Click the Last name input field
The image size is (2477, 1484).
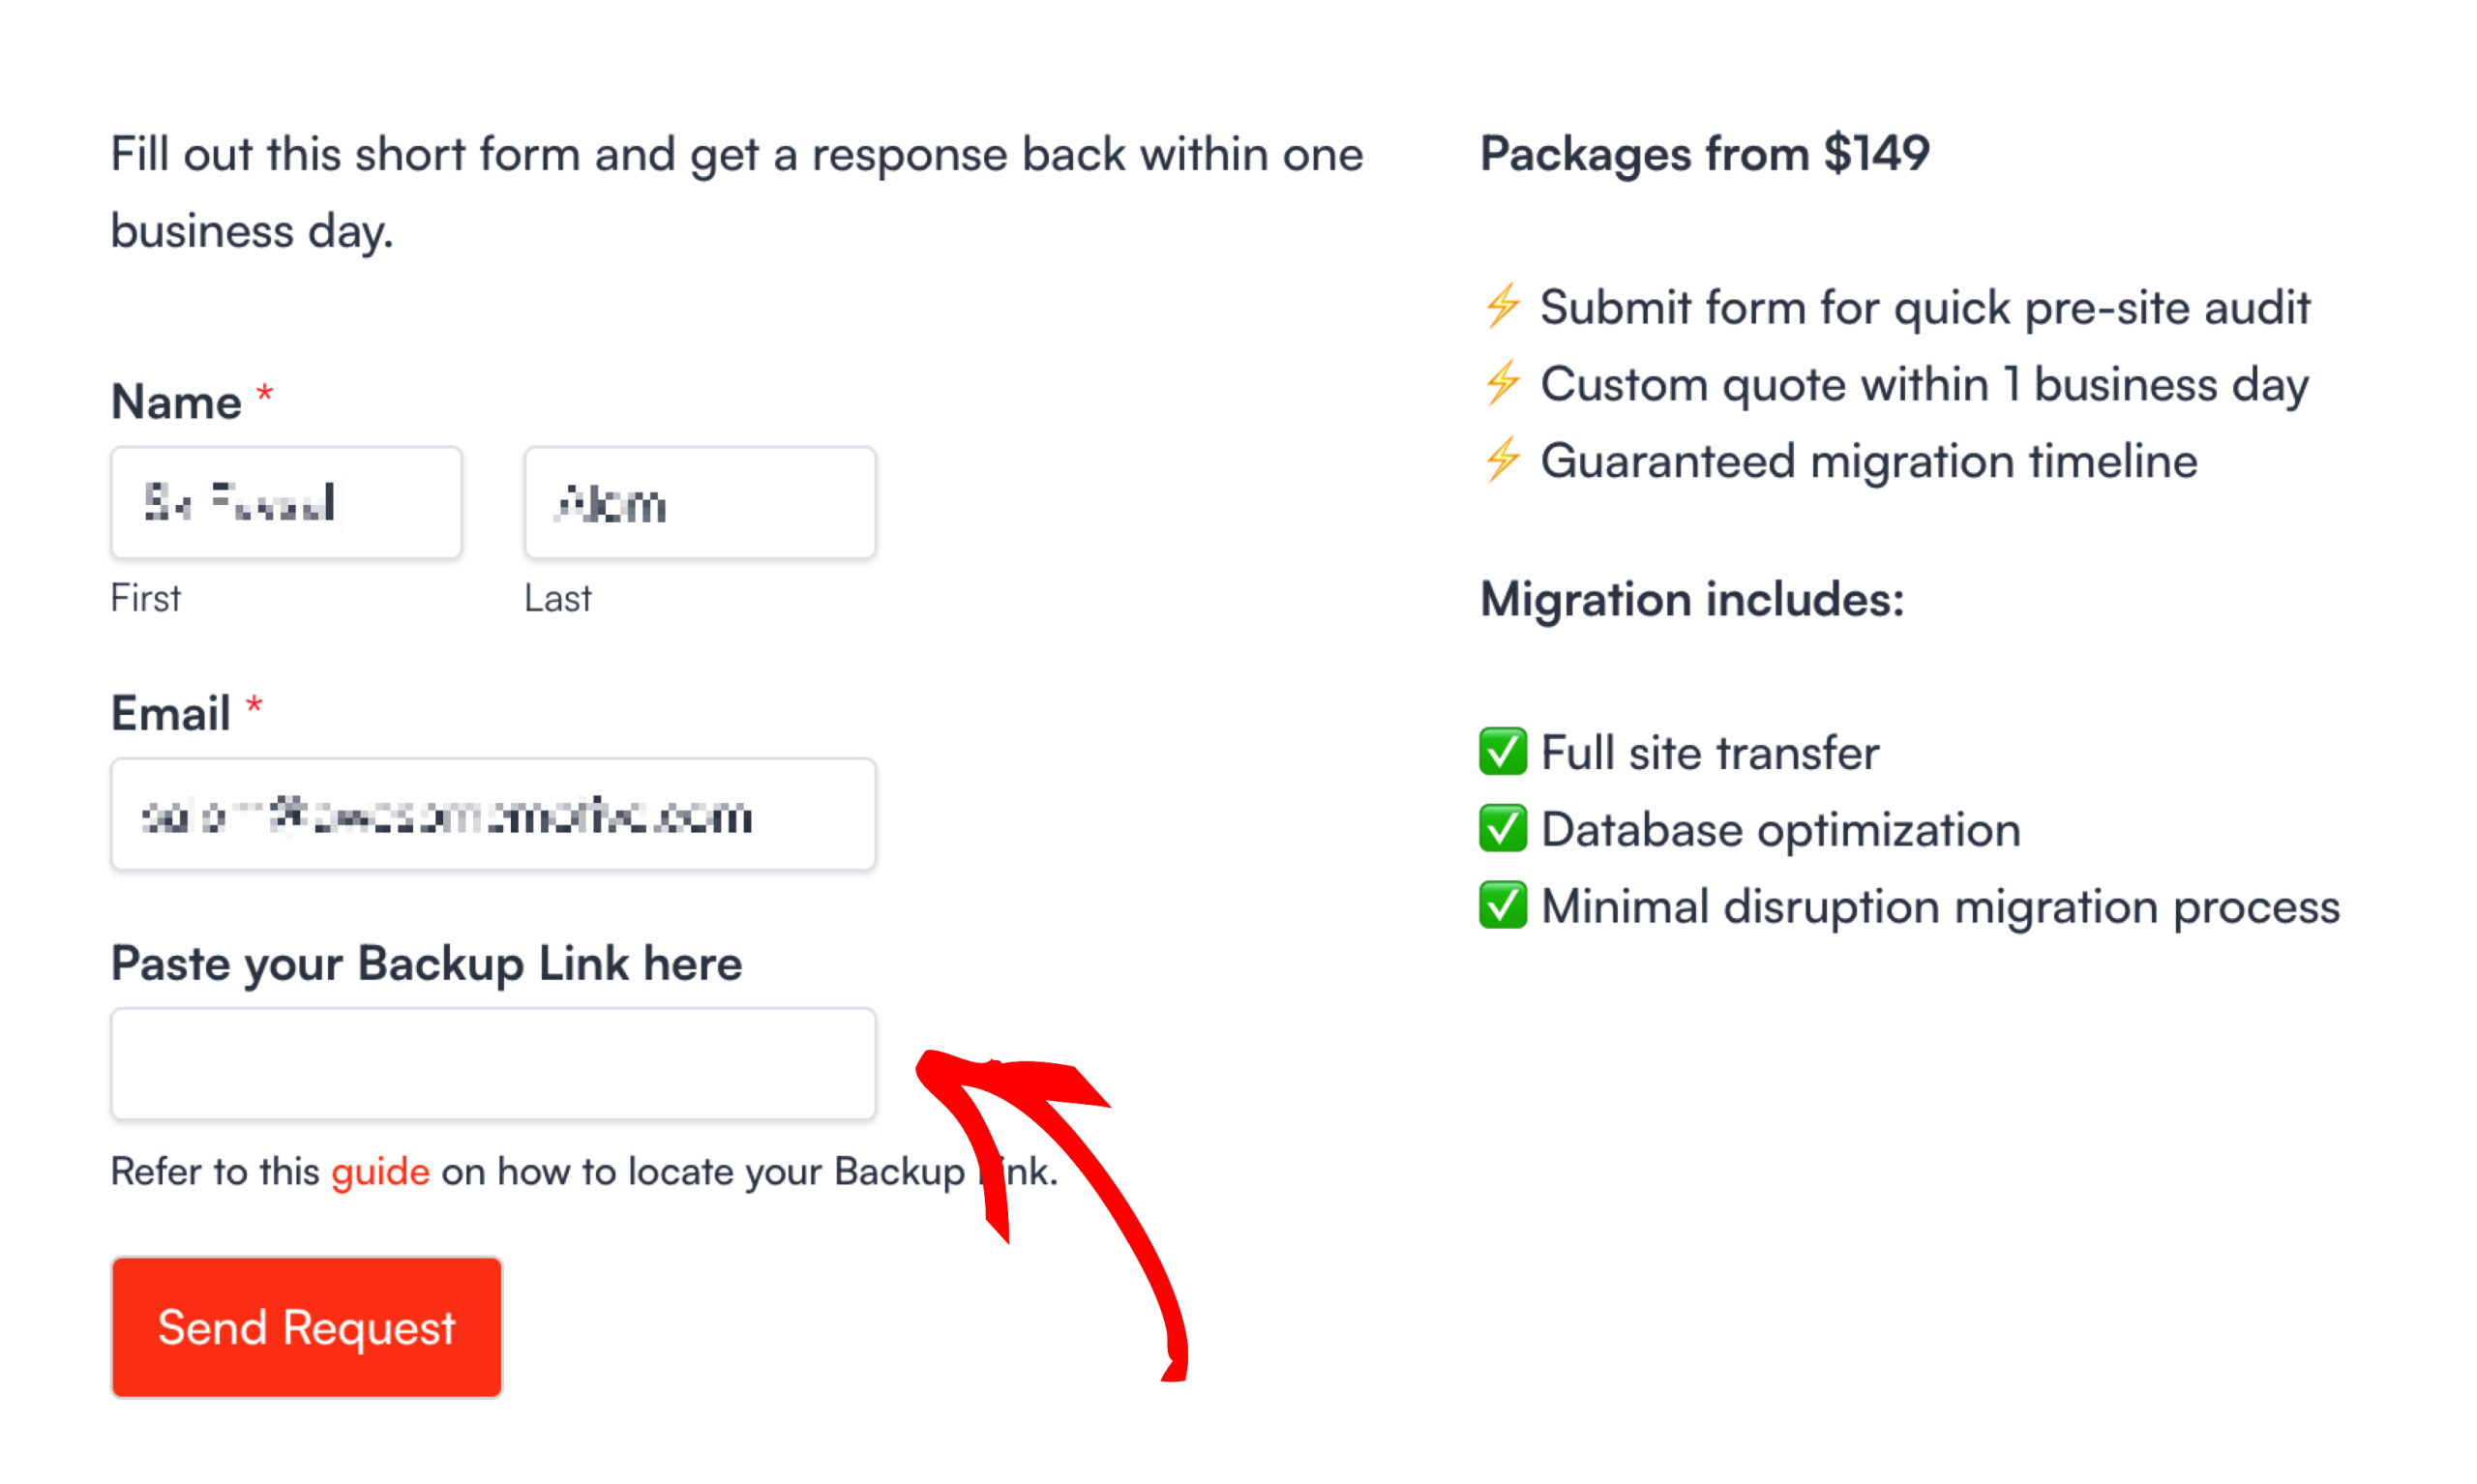coord(699,502)
